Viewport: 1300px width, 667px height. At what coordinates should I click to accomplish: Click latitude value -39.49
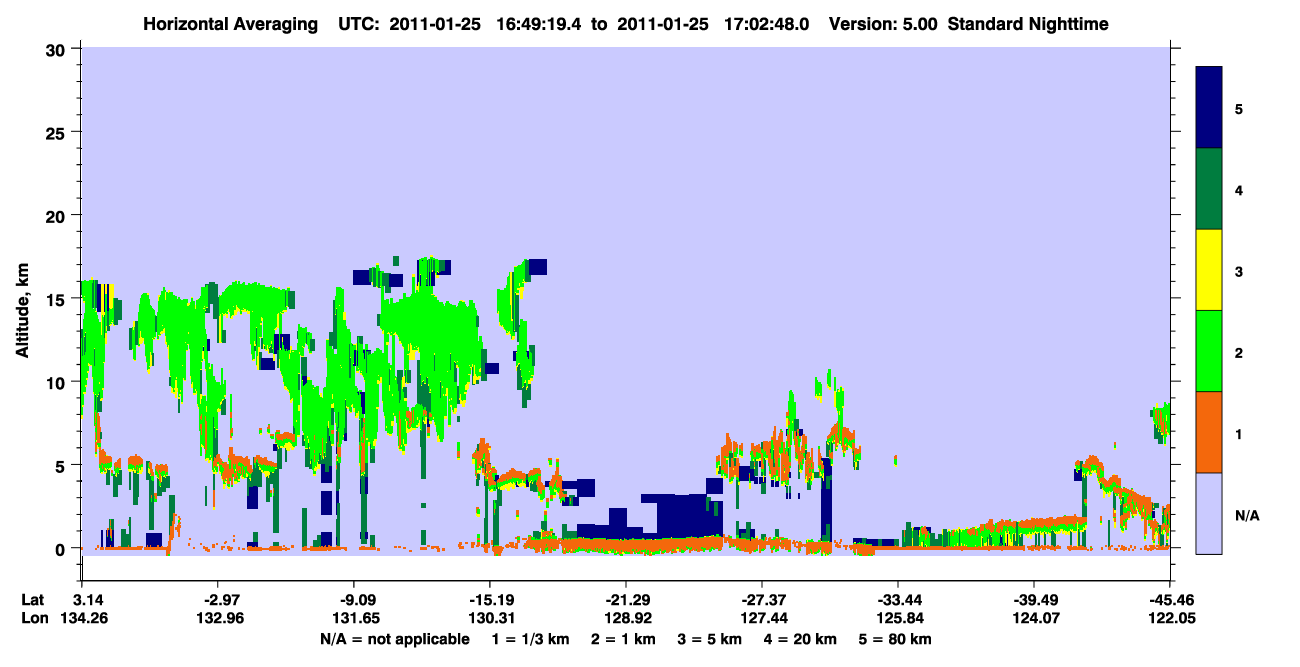(1033, 600)
